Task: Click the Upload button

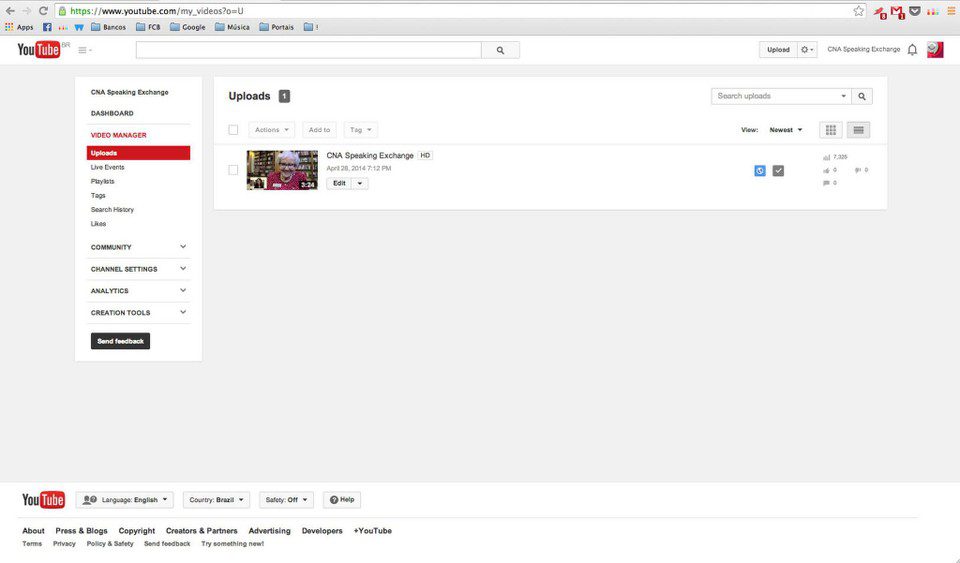Action: click(778, 50)
